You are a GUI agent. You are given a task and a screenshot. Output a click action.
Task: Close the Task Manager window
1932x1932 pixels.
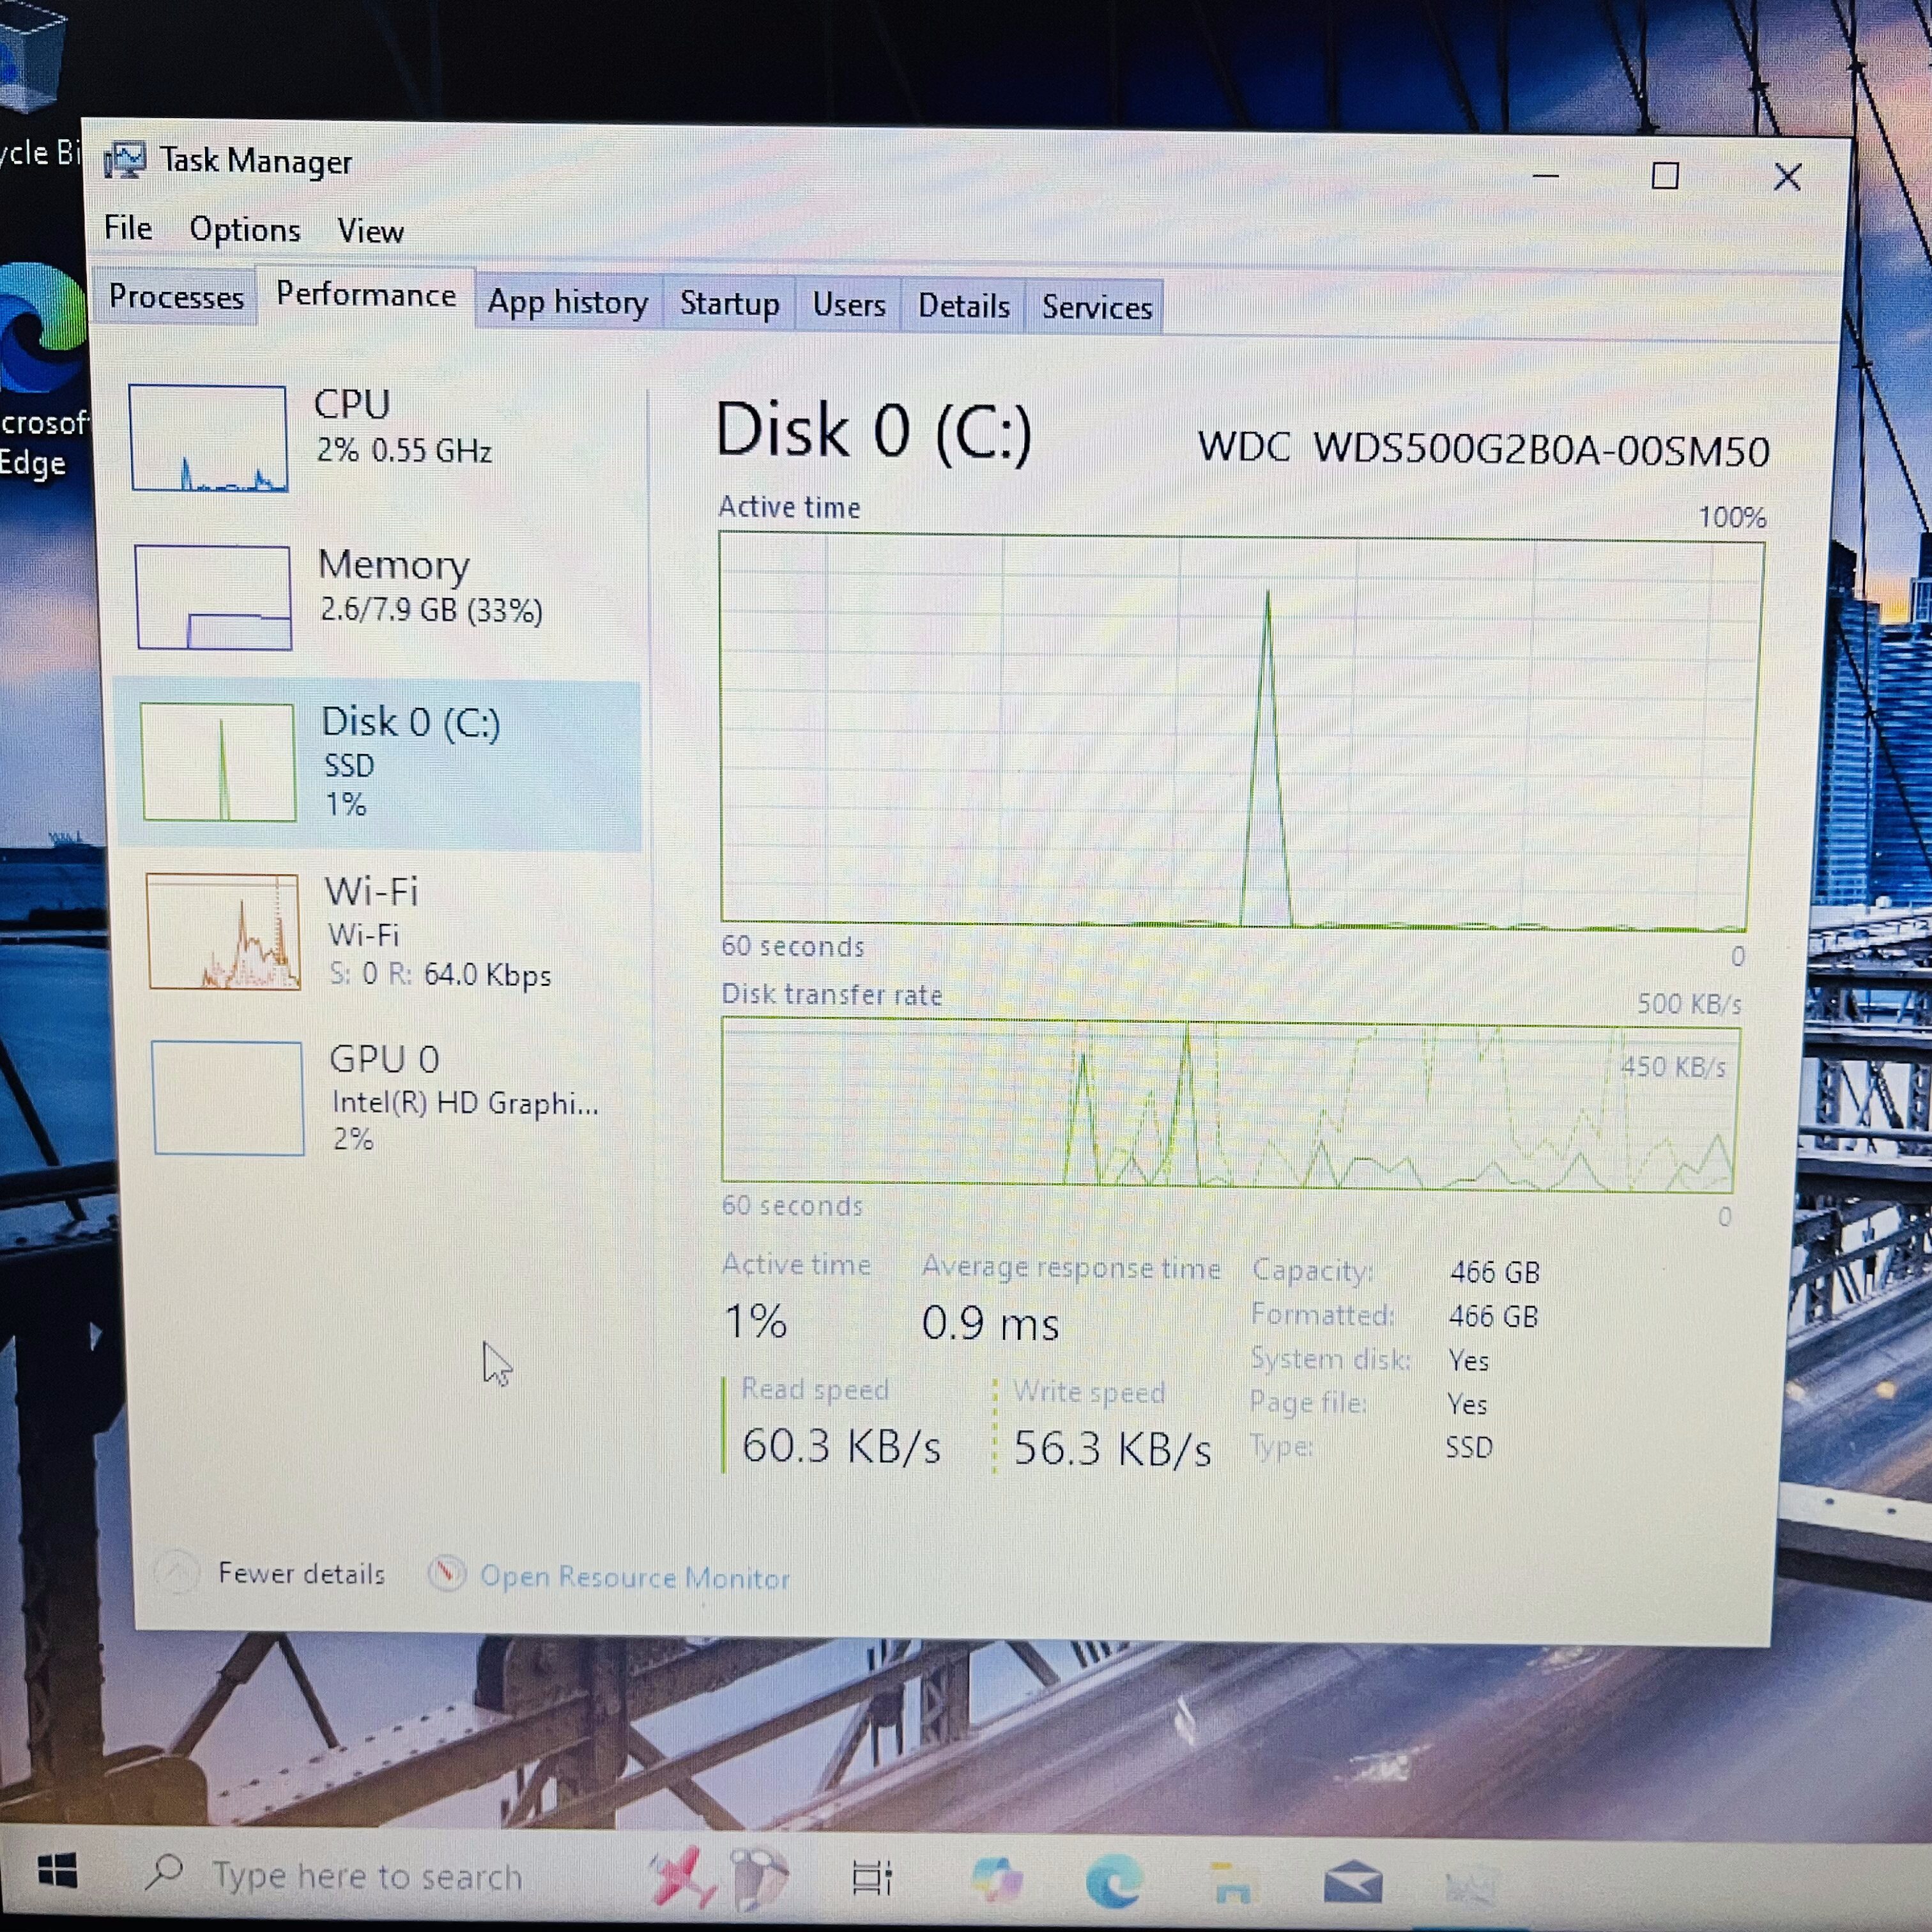coord(1787,177)
